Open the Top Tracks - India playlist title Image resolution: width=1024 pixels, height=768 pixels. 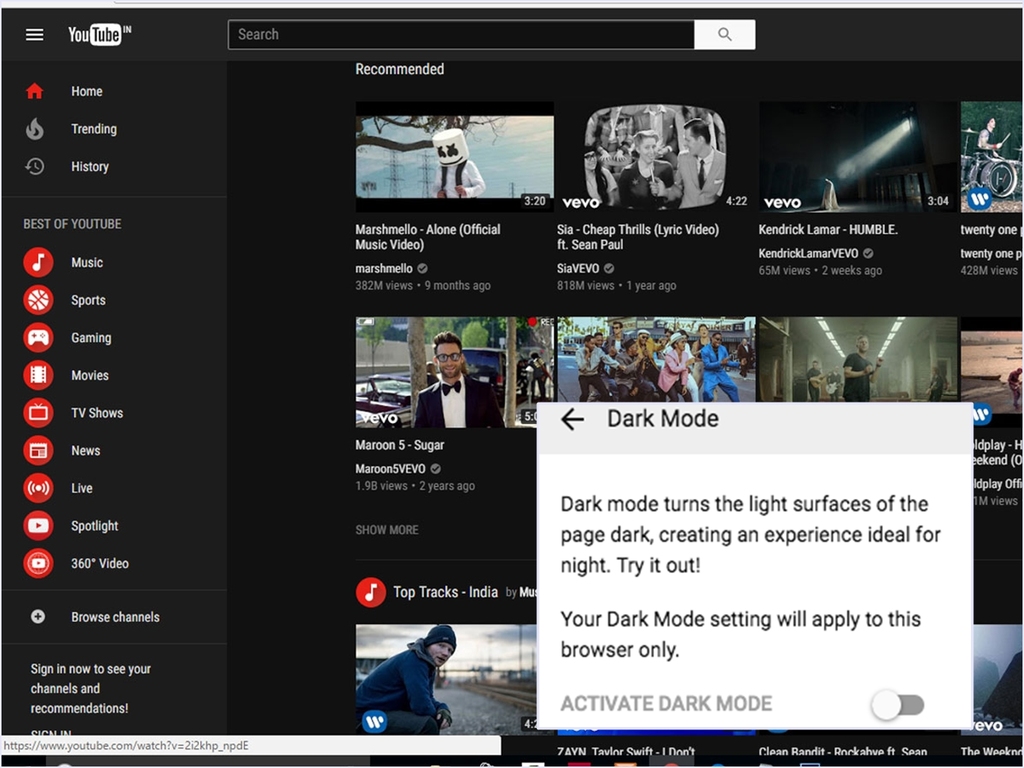(445, 592)
